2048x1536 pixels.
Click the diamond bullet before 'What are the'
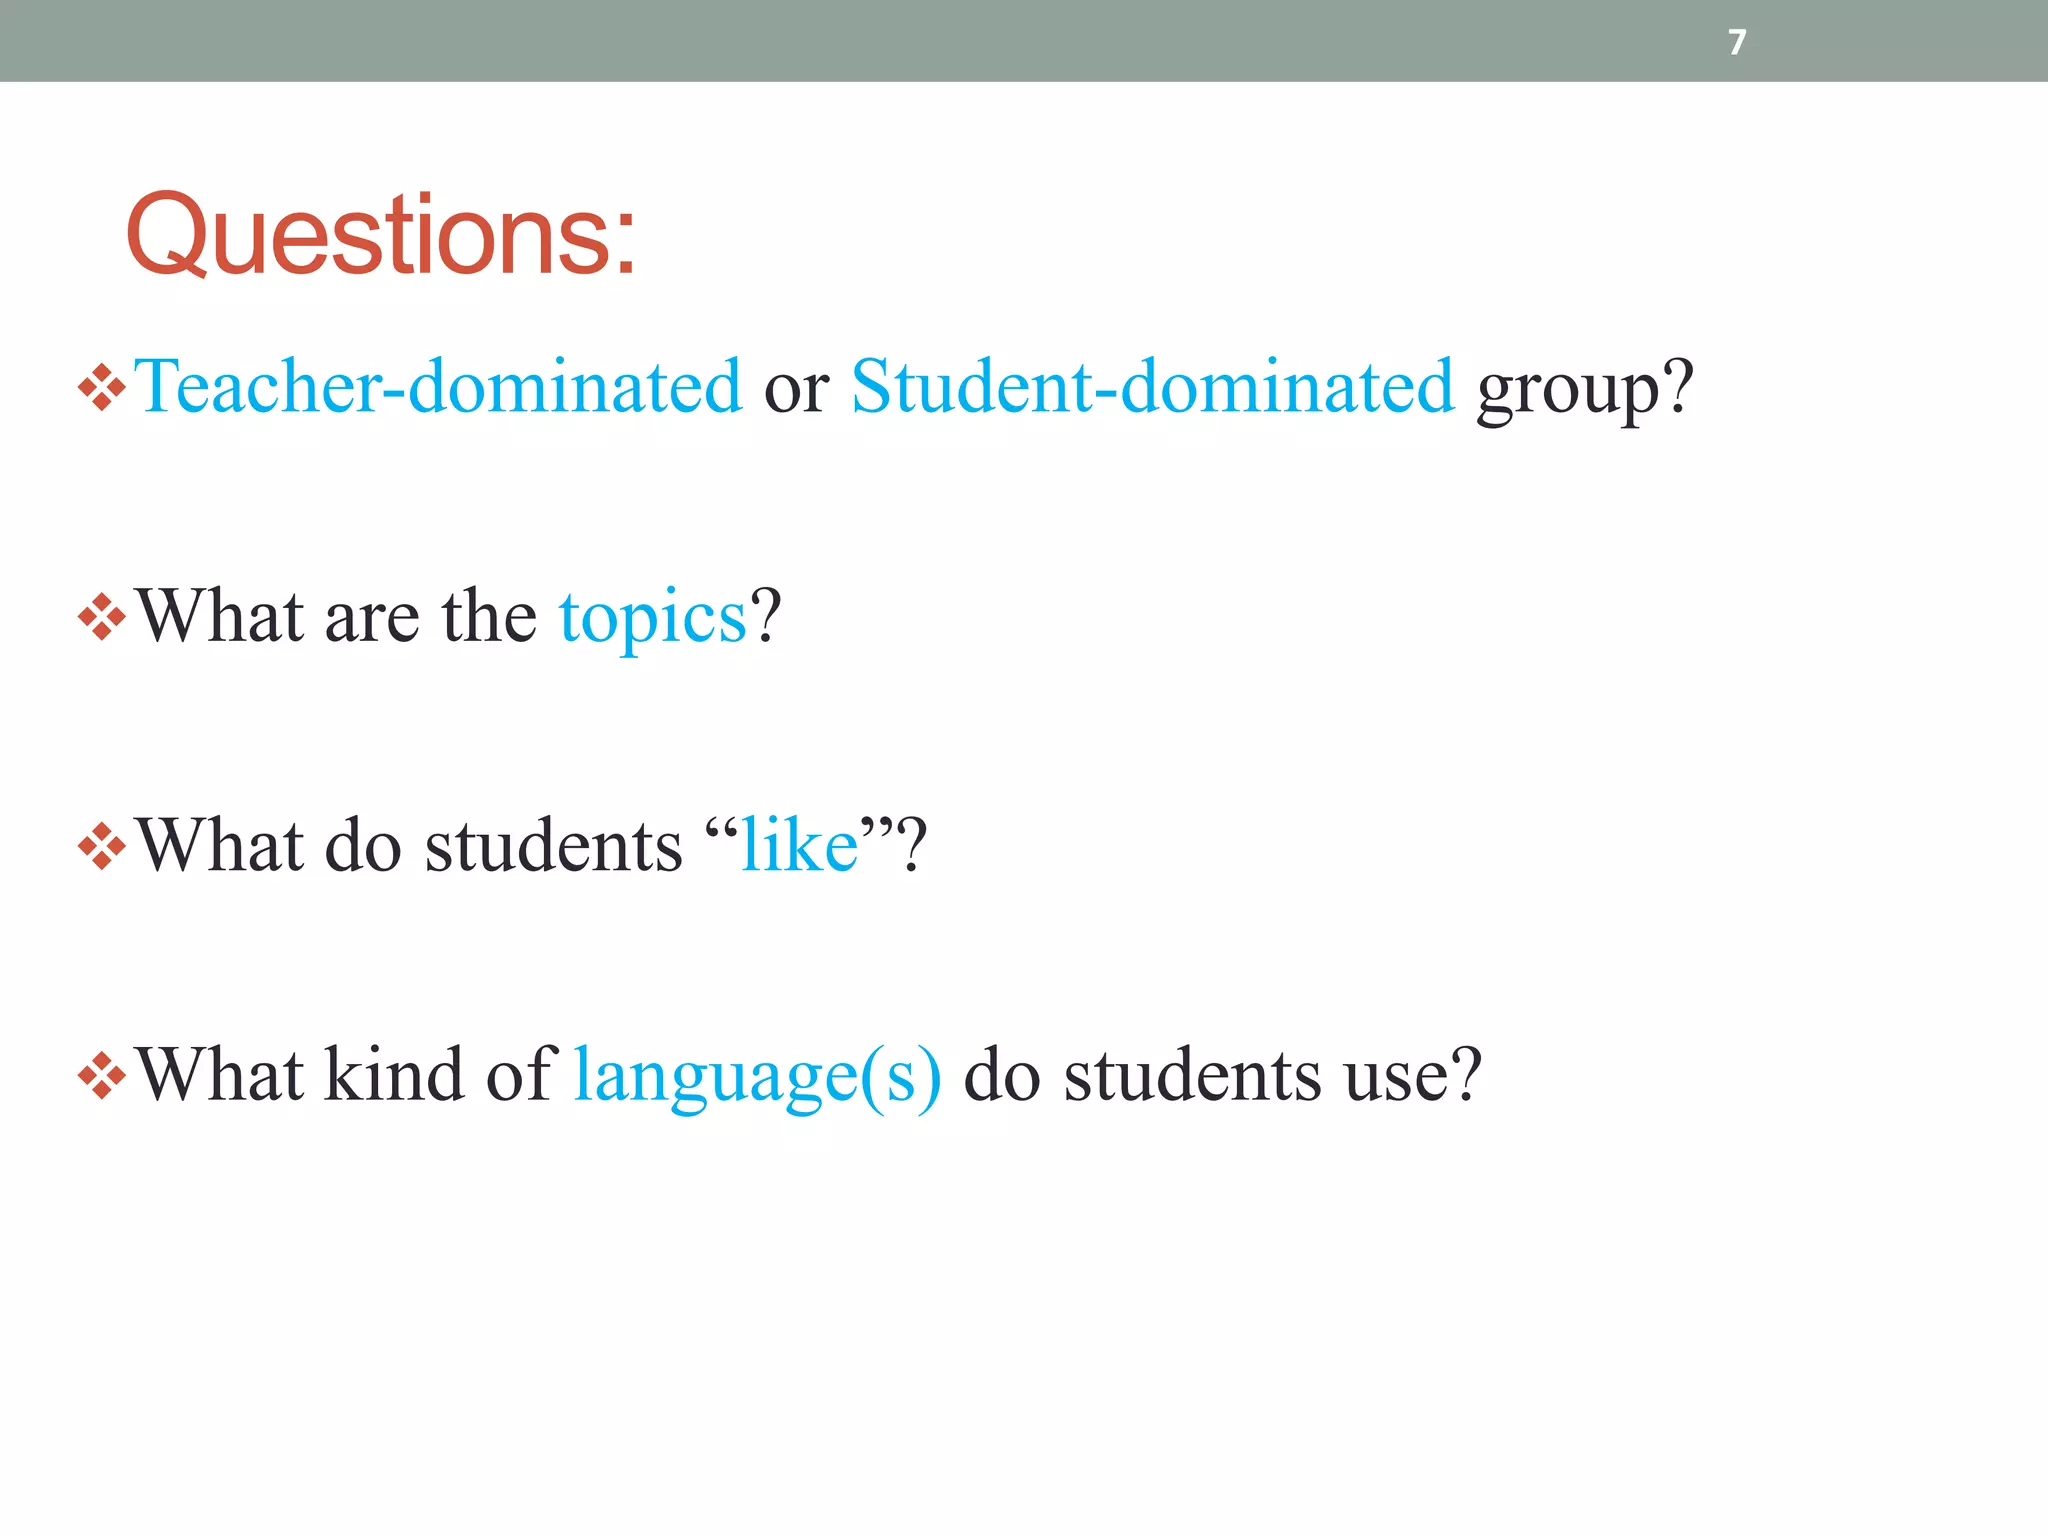[x=102, y=617]
